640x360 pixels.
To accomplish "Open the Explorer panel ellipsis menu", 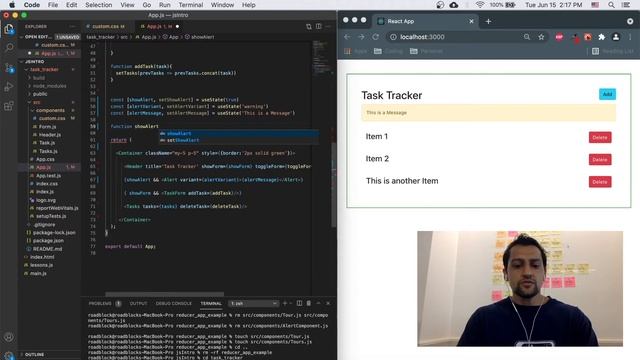I will click(73, 27).
